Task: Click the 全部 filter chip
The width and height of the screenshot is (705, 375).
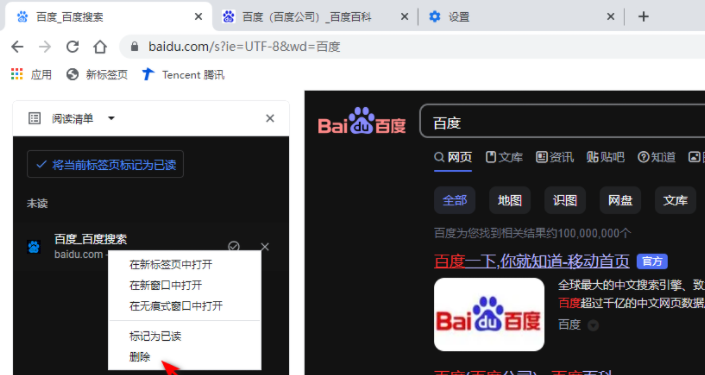Action: pyautogui.click(x=455, y=200)
